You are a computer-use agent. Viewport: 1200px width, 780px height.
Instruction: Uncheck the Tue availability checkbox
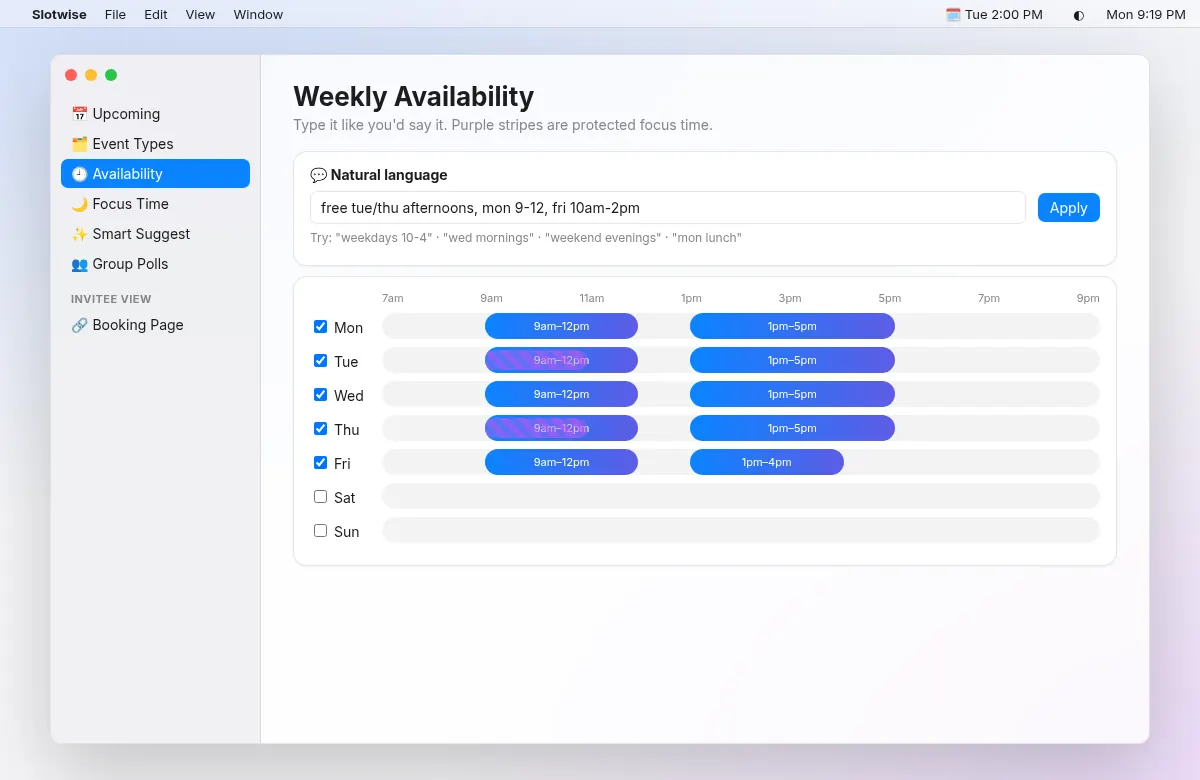320,360
